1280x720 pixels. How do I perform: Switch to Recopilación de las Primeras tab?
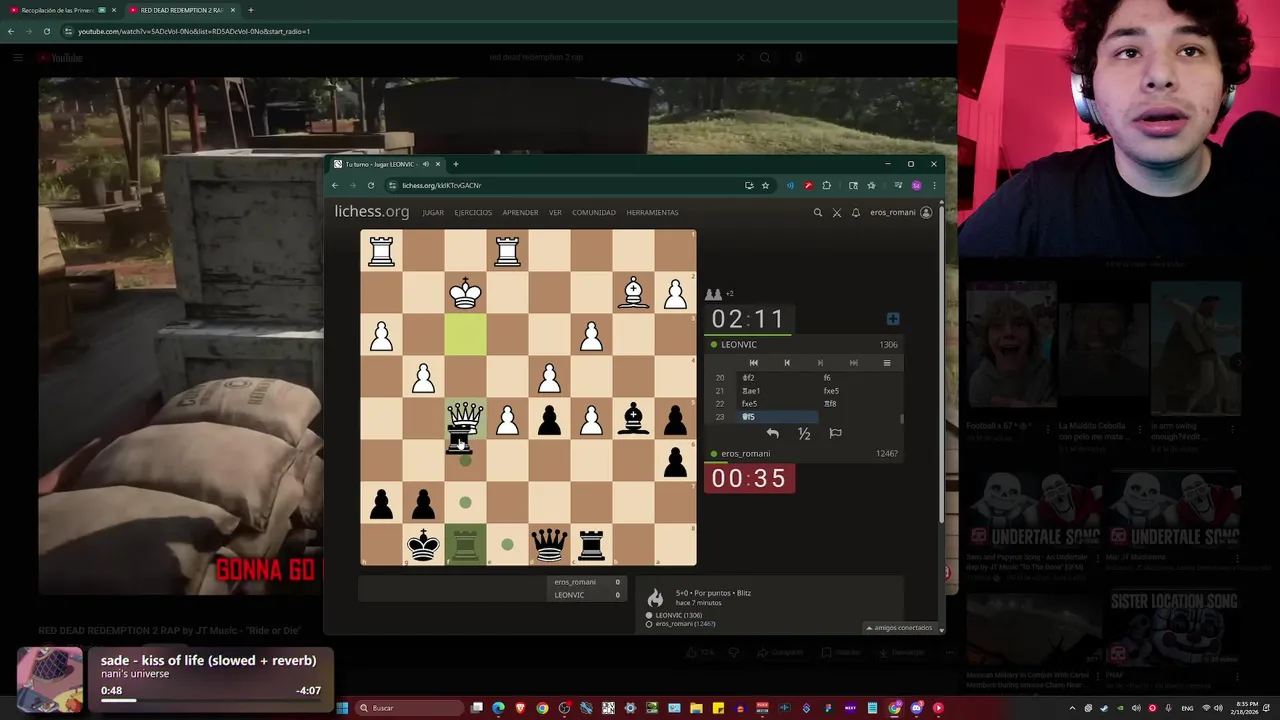(62, 10)
